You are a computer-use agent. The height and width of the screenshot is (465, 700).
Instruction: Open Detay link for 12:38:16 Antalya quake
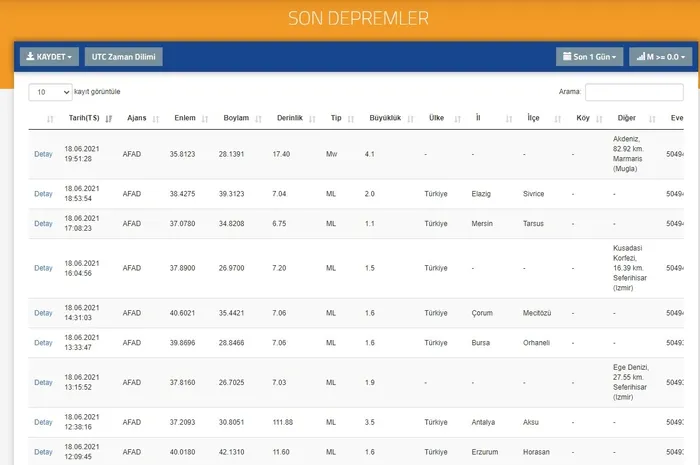click(43, 422)
